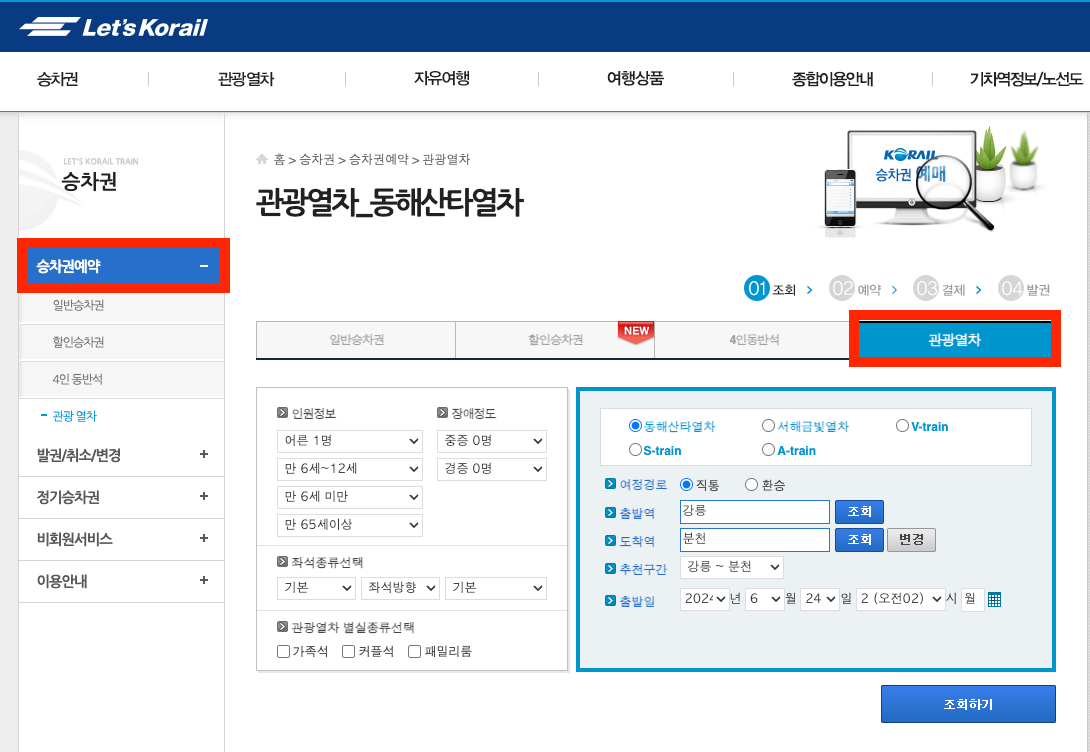Viewport: 1090px width, 752px height.
Task: Switch to the 할인승차권 tab
Action: click(553, 339)
